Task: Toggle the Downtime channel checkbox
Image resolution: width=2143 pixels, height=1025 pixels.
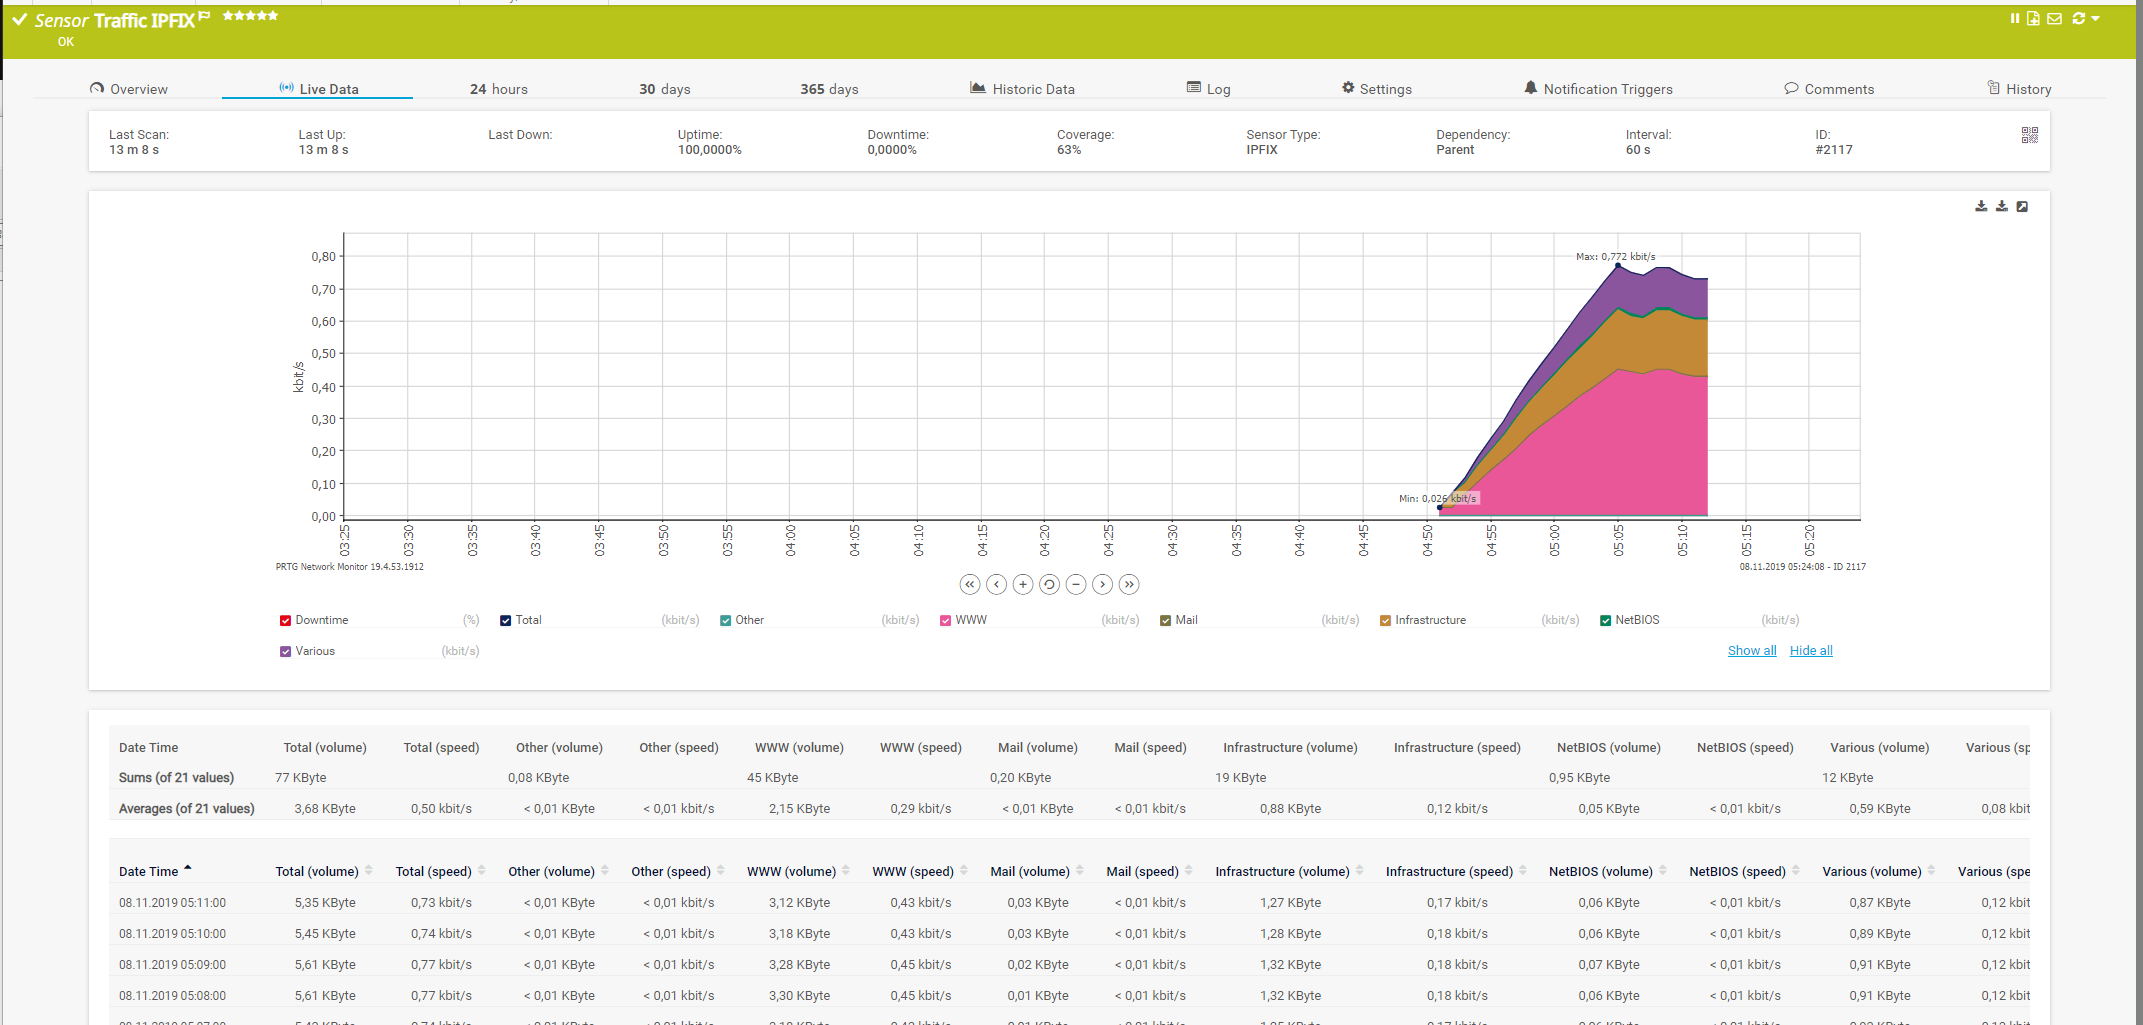Action: point(285,621)
